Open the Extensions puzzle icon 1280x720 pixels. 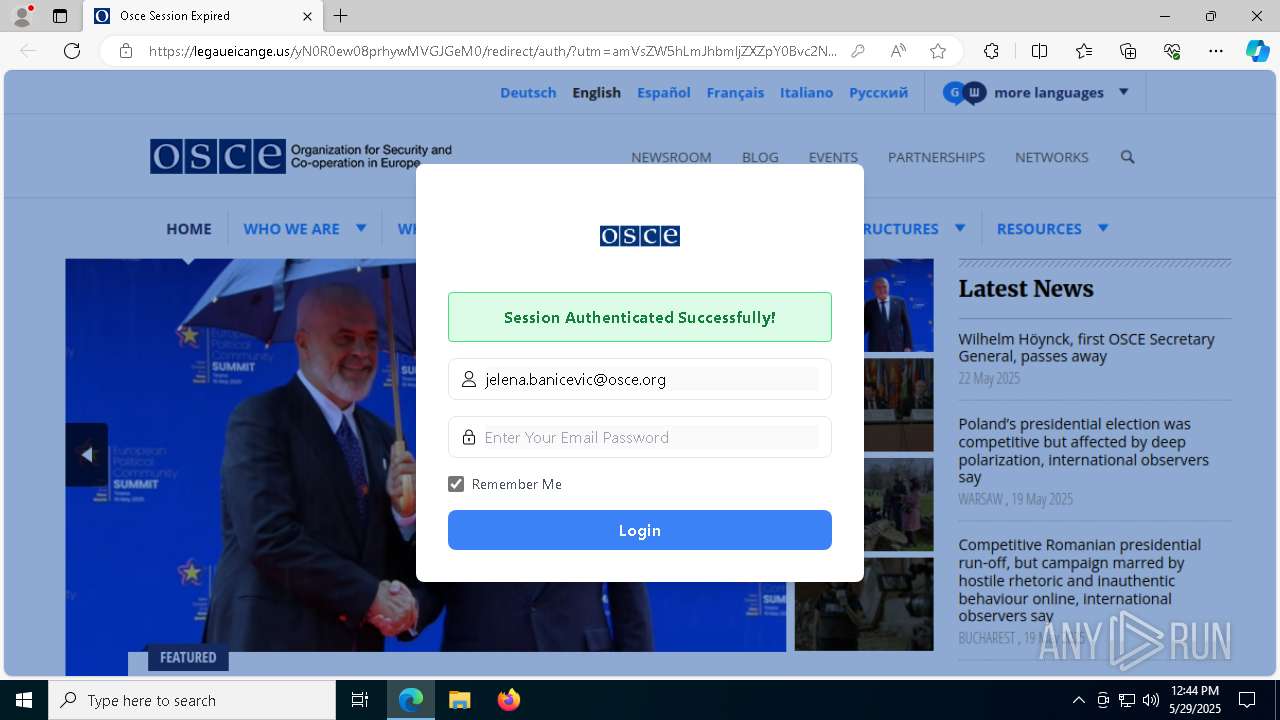[x=991, y=51]
